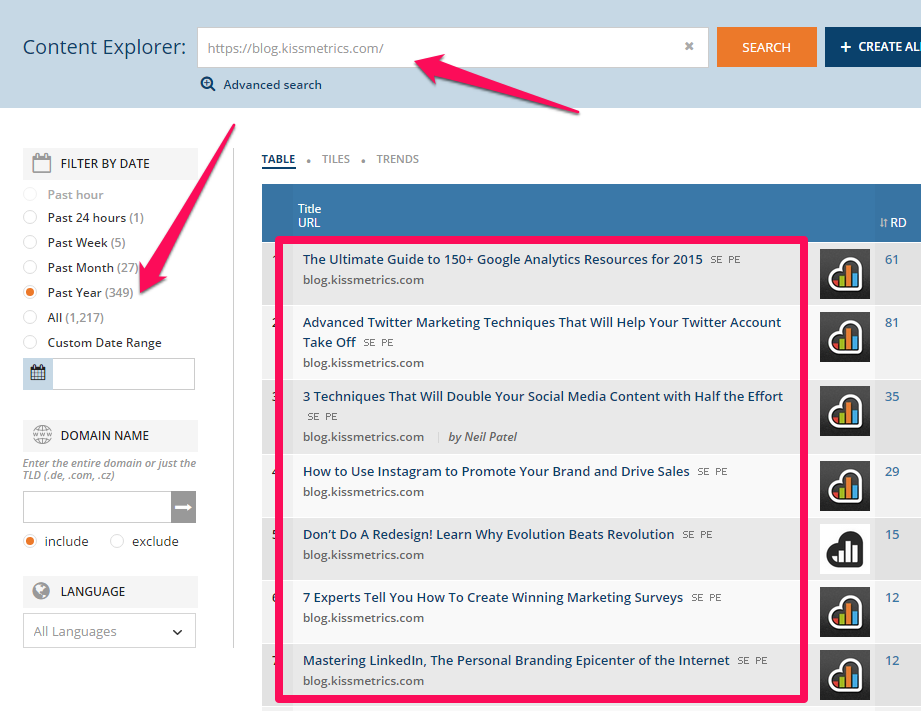
Task: Click the orange SEARCH button
Action: (x=767, y=47)
